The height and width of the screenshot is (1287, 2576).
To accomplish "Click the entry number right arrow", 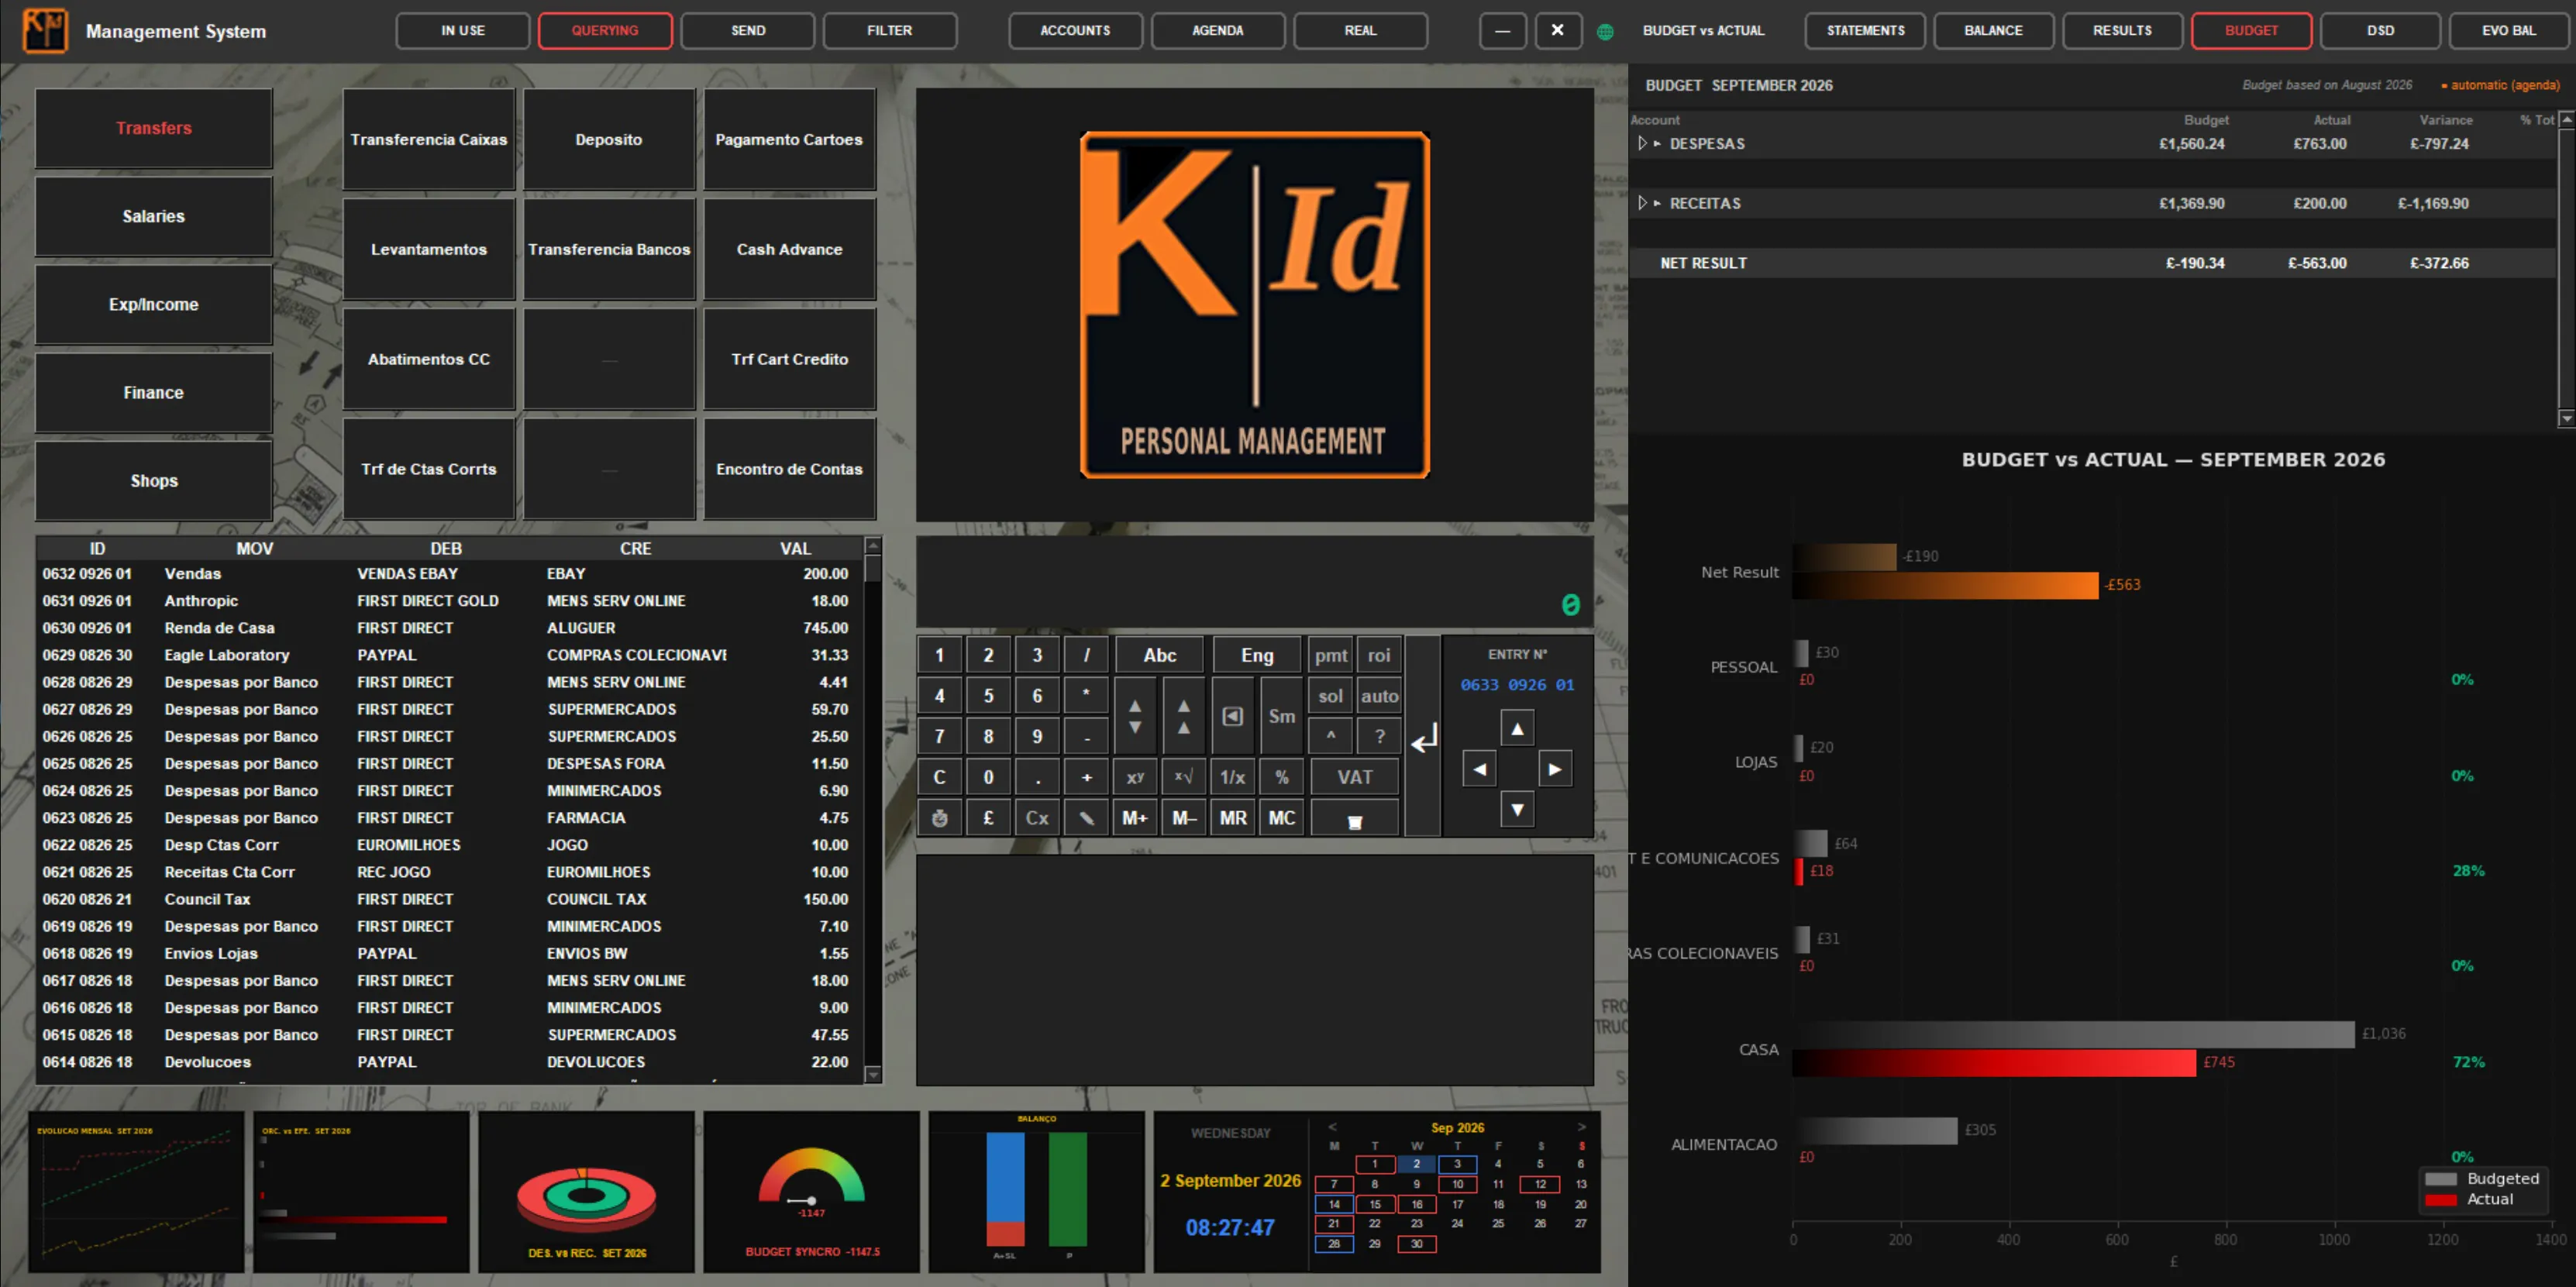I will (1555, 769).
